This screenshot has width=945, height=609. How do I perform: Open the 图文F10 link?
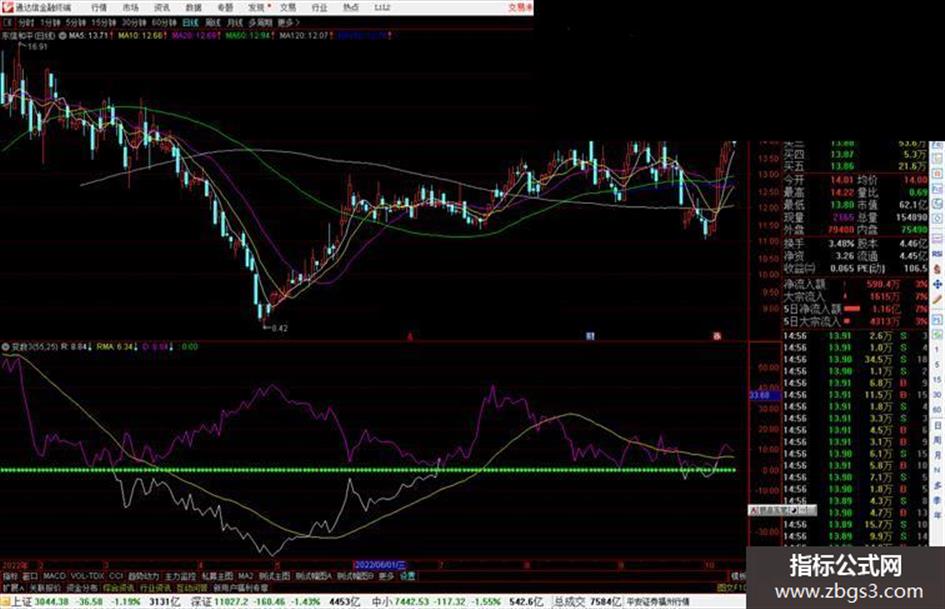tap(732, 587)
